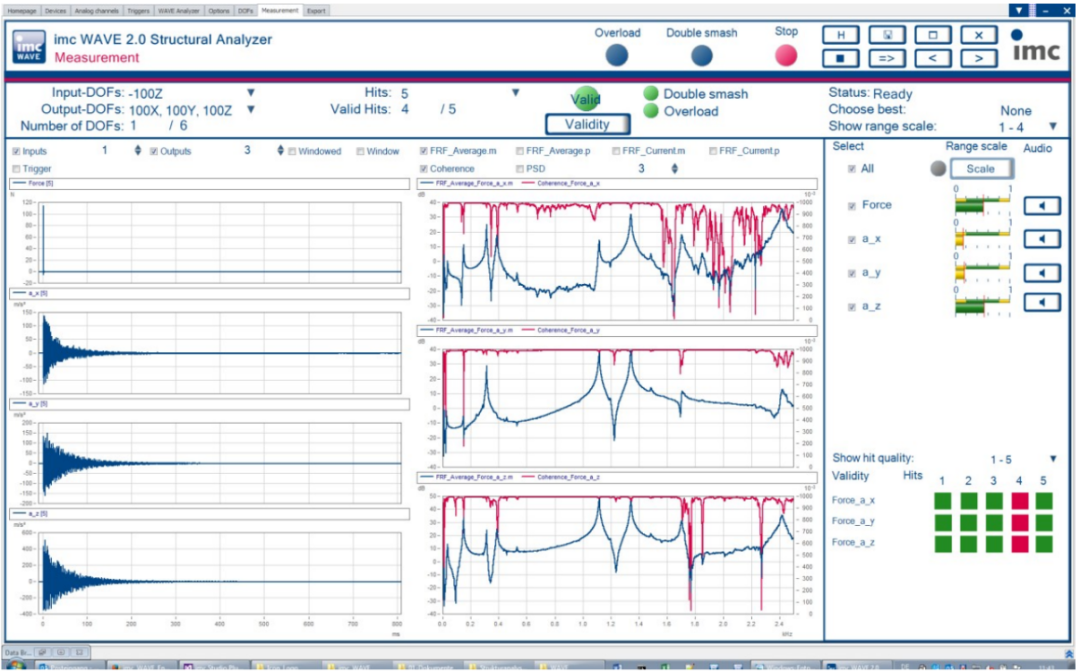Play audio for the a_y channel
This screenshot has width=1080, height=672.
[x=1041, y=273]
